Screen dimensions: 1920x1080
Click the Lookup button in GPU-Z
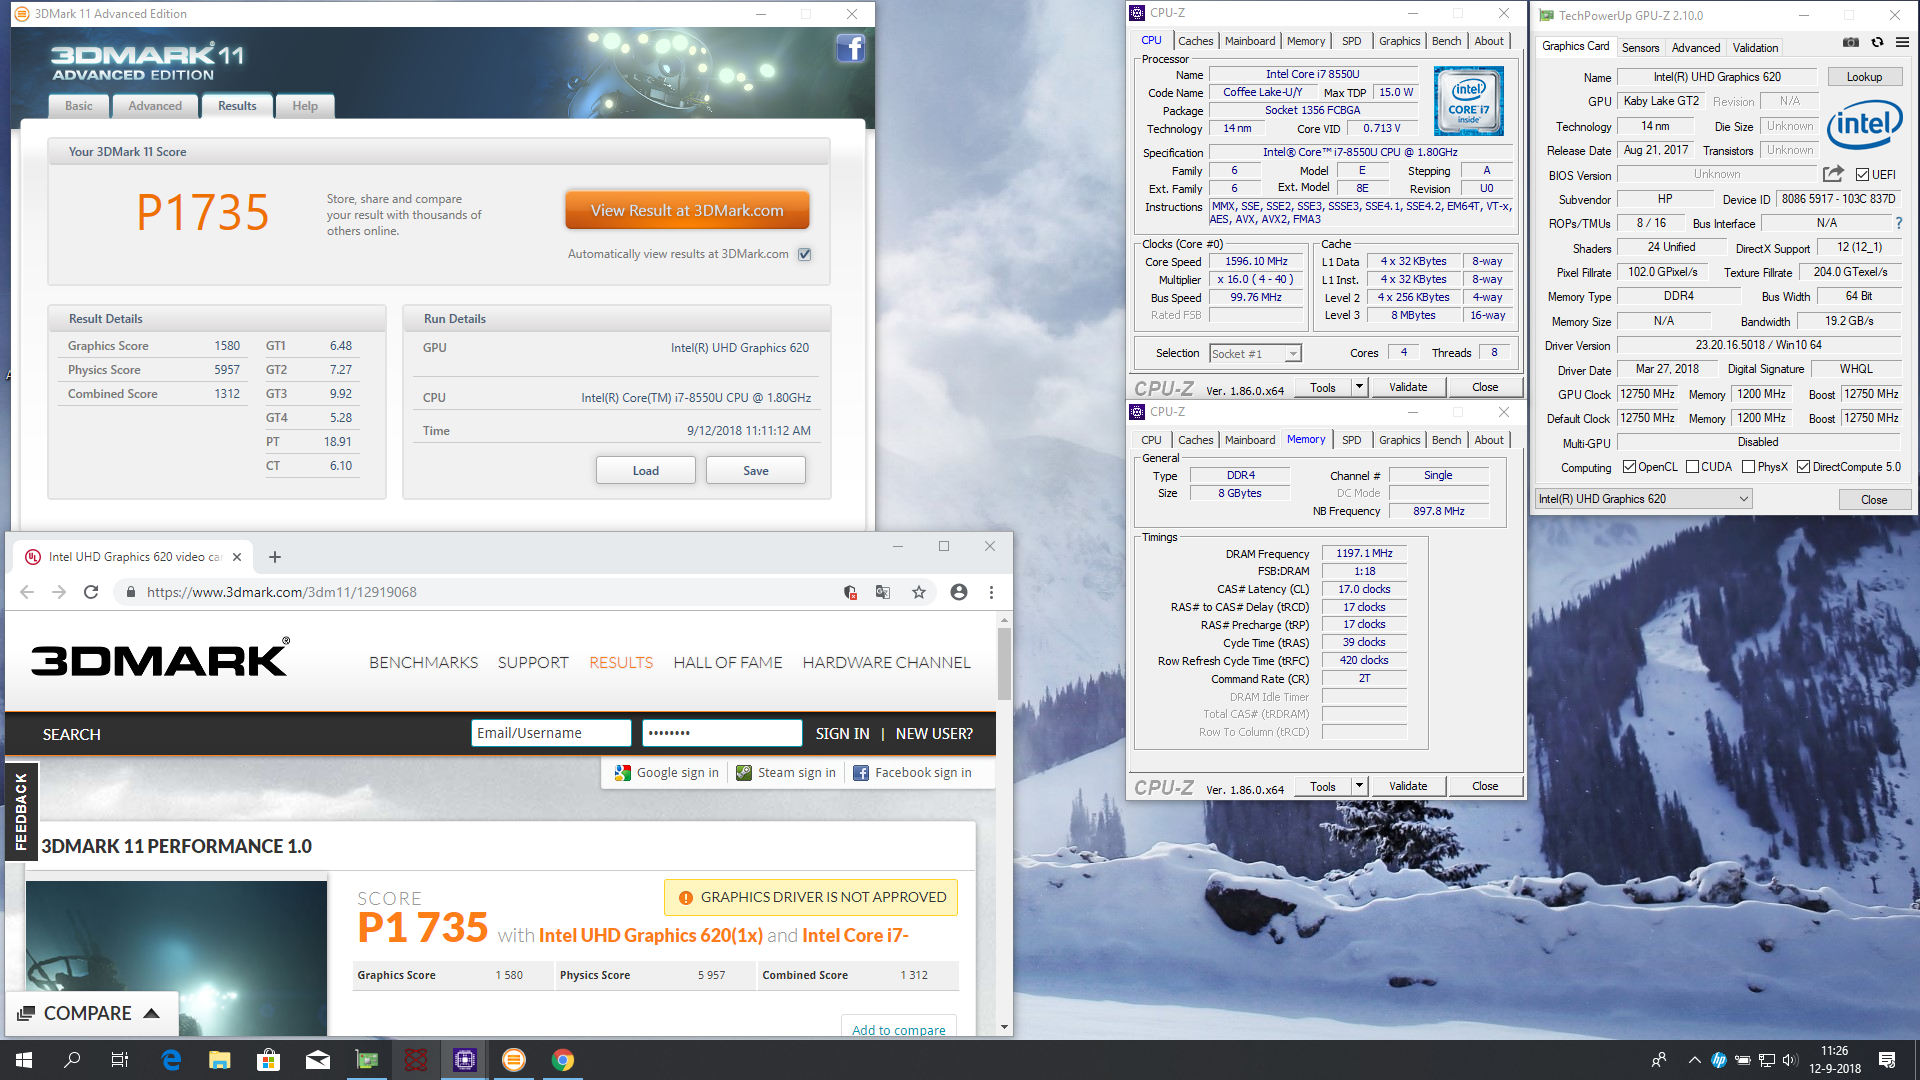click(1864, 77)
